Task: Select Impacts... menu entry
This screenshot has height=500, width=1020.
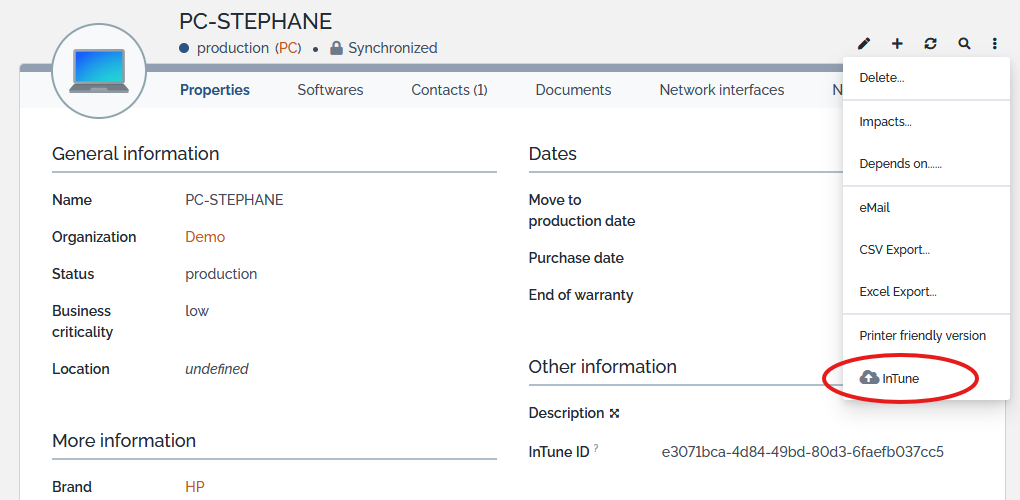Action: [885, 122]
